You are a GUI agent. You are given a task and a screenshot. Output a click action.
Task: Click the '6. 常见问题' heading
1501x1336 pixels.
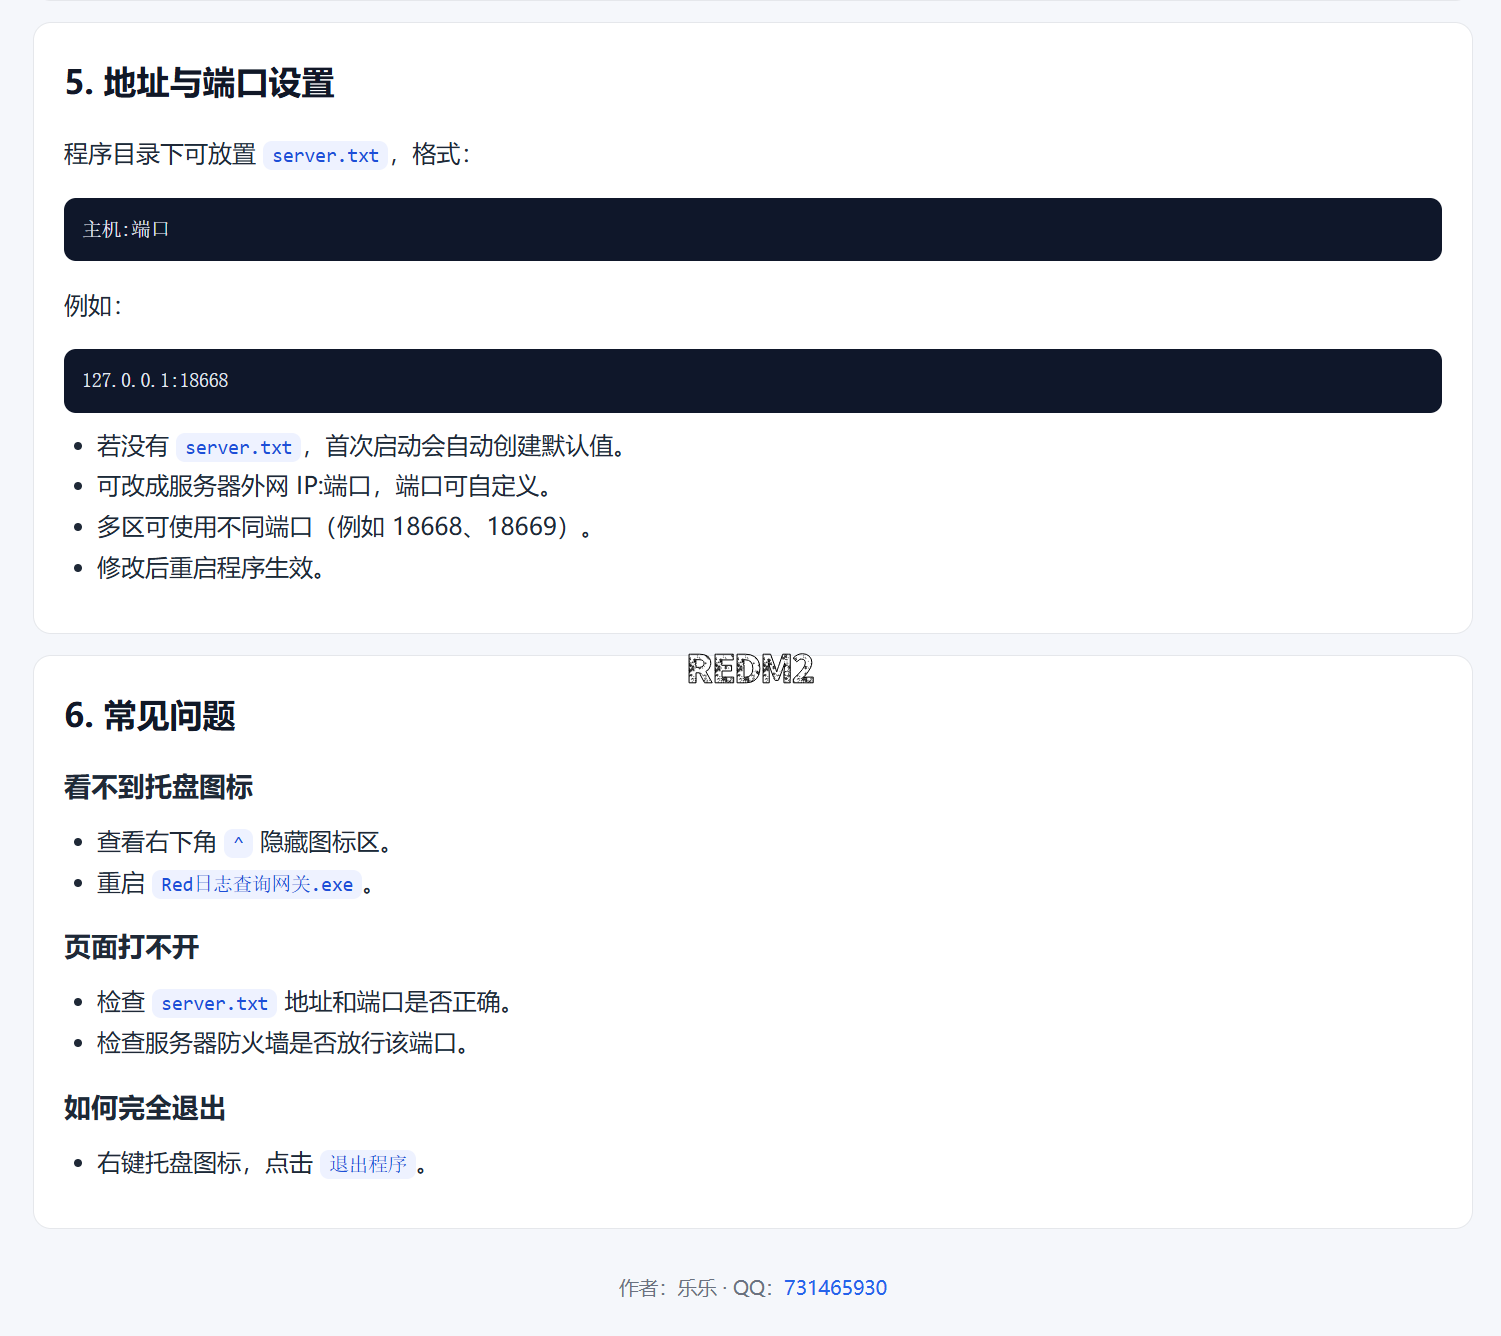(x=150, y=716)
